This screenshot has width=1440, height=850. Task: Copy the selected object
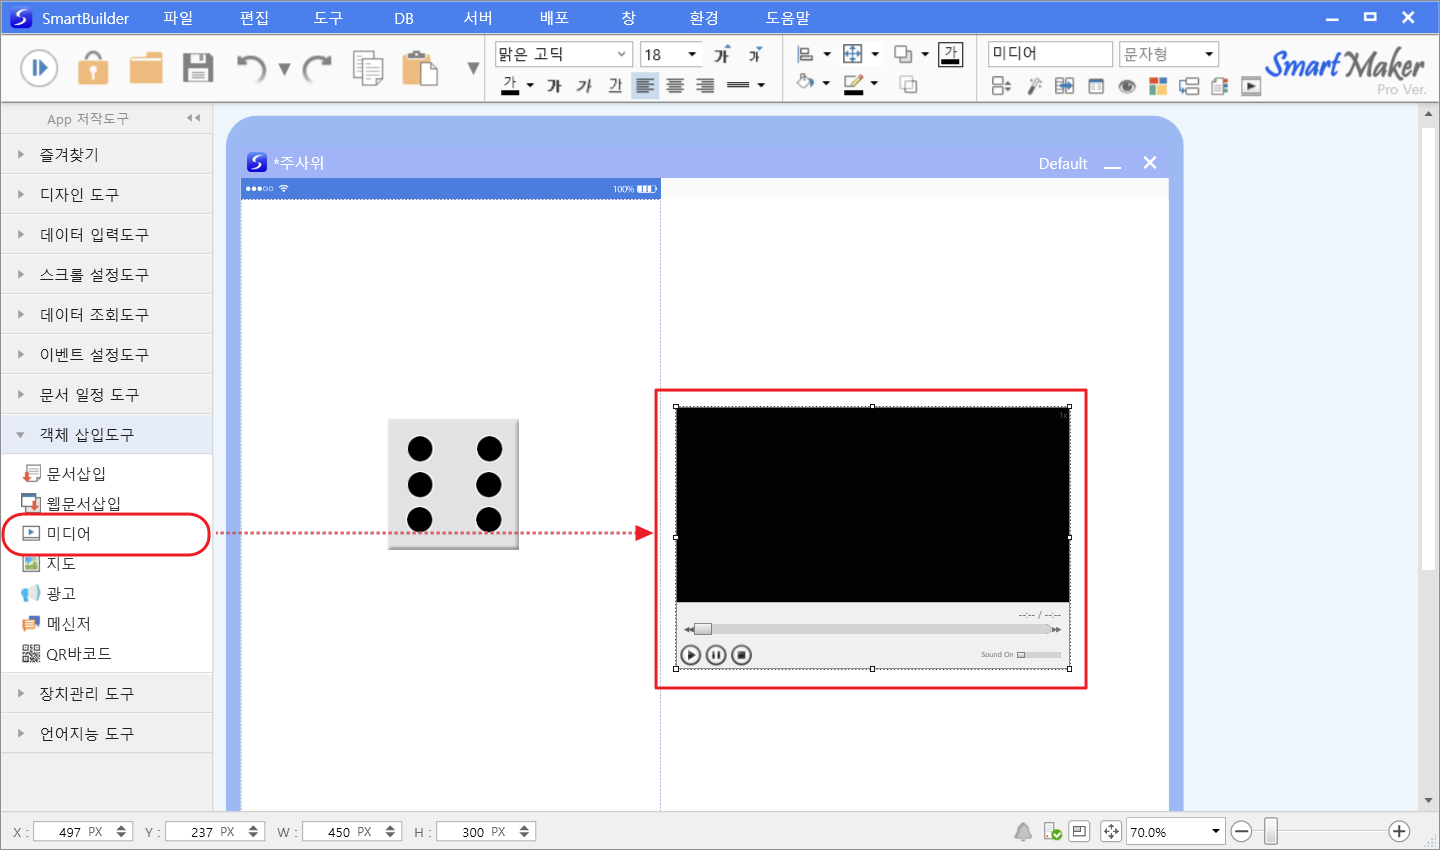click(x=368, y=68)
